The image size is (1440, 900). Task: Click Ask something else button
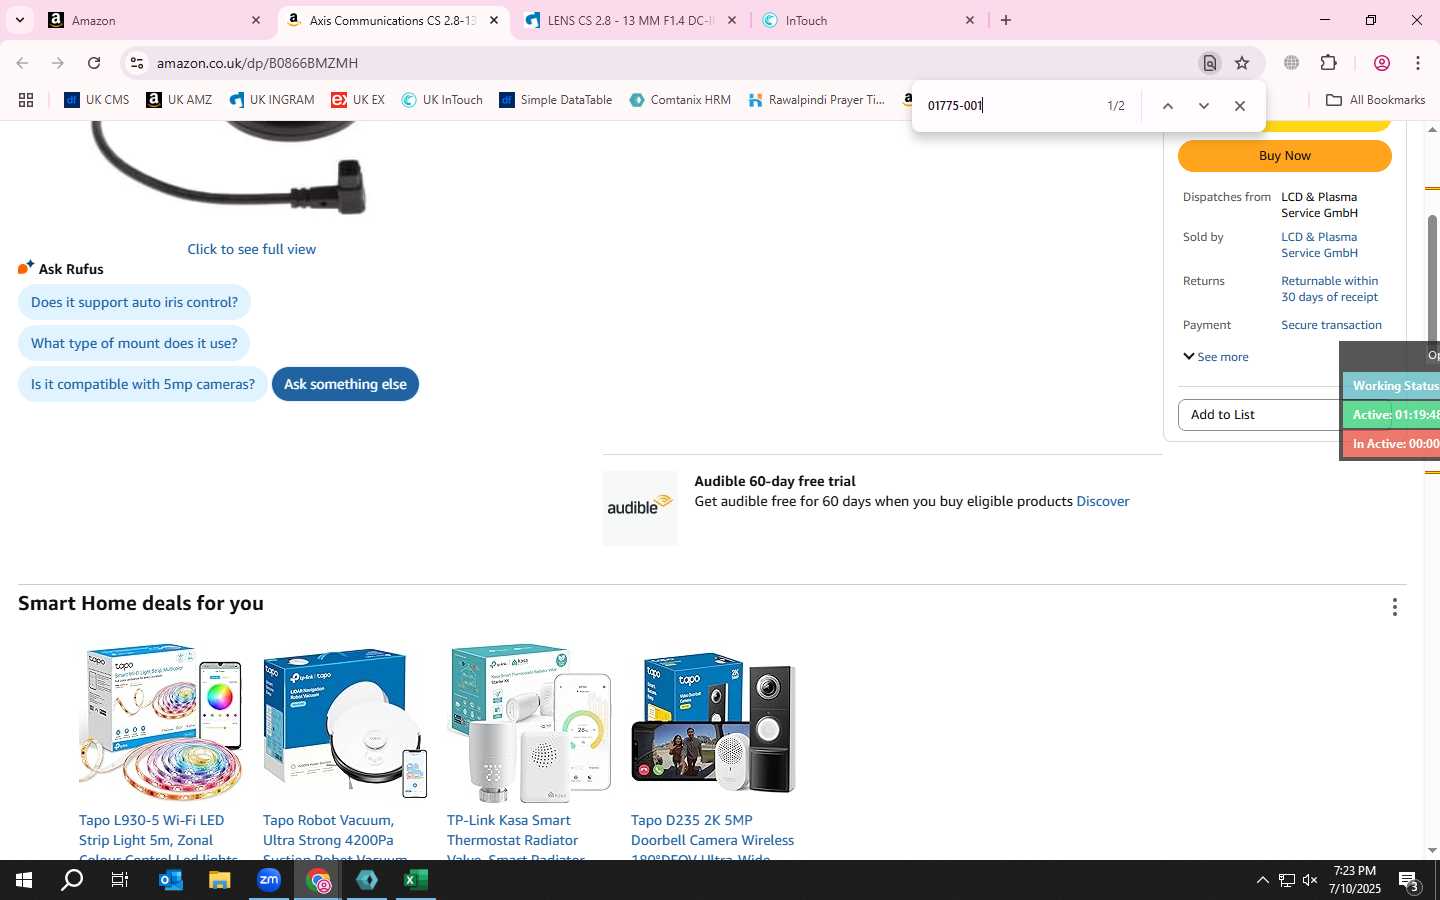345,384
